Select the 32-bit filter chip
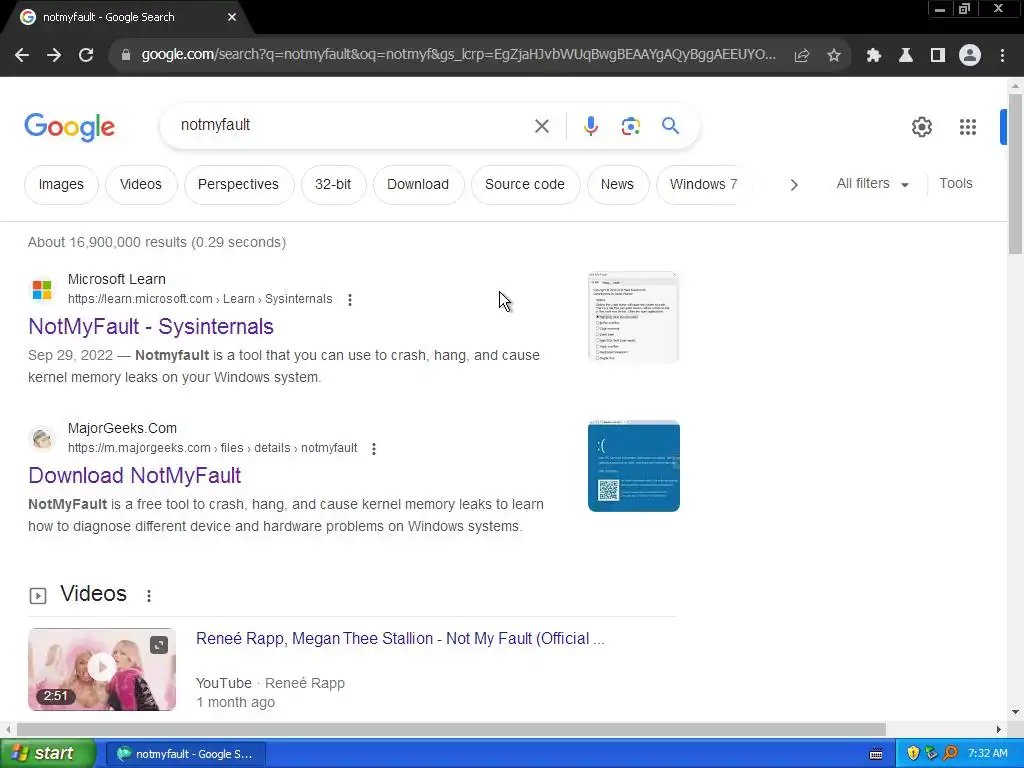 click(333, 185)
